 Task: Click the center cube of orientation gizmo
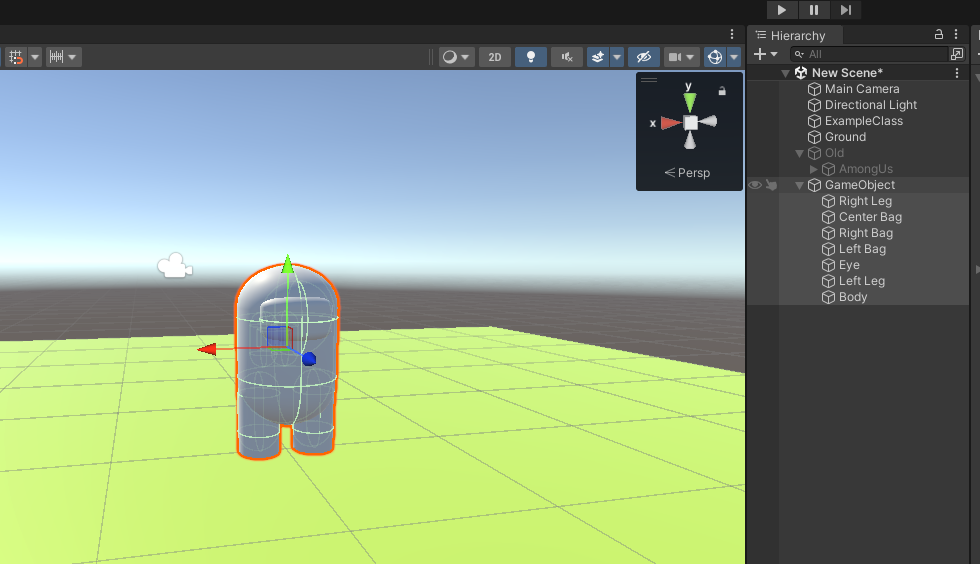click(x=690, y=123)
